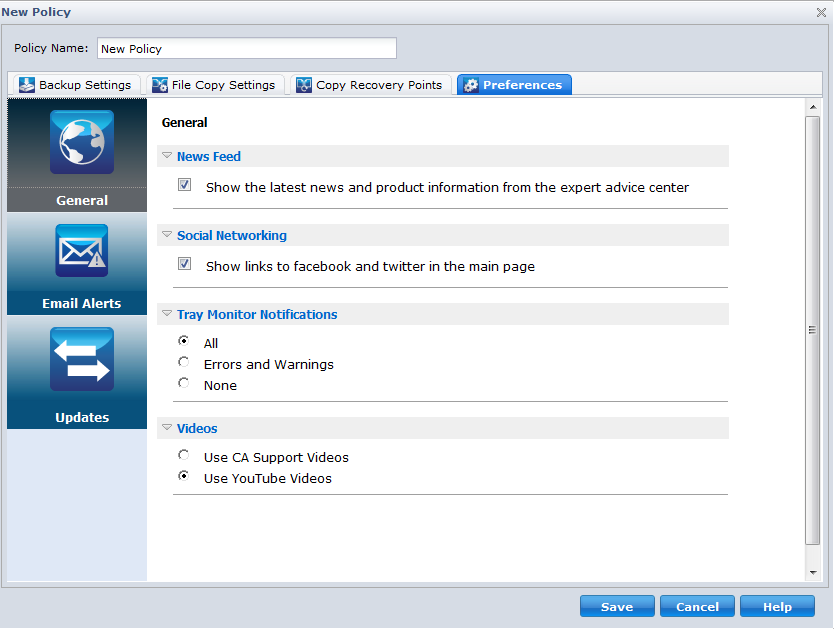The width and height of the screenshot is (837, 630).
Task: Click the File Copy Settings tab icon
Action: click(x=160, y=85)
